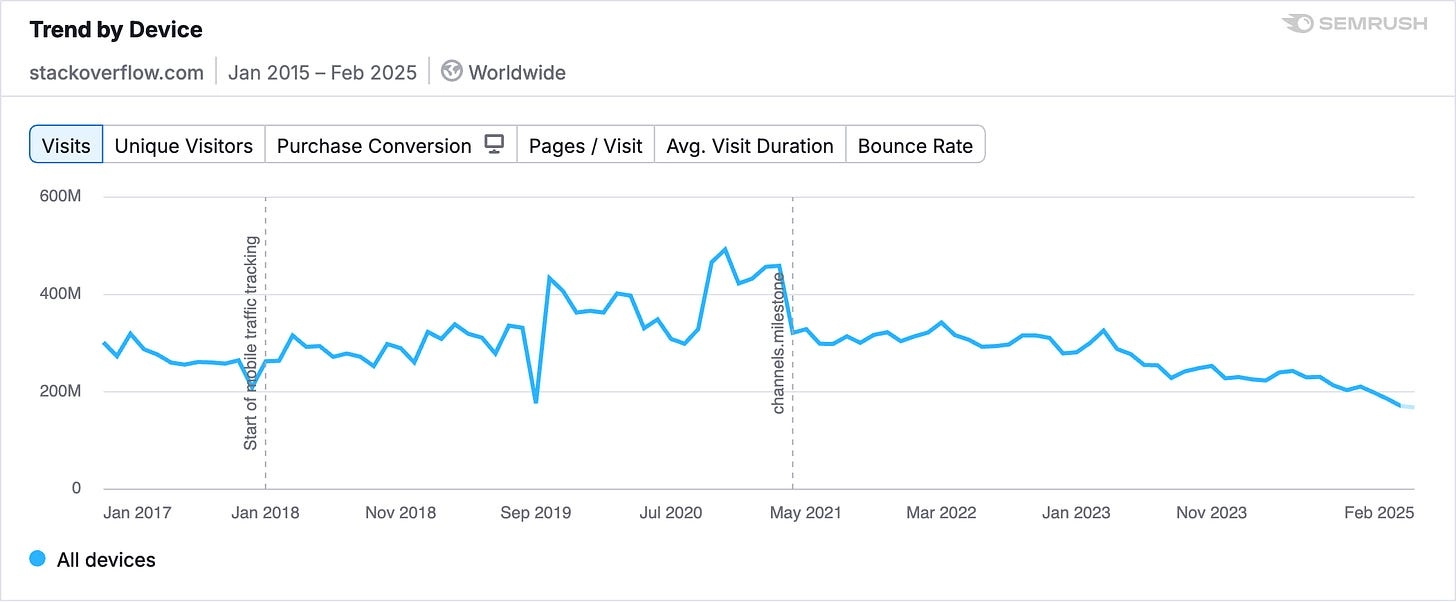Screen dimensions: 1456x602
Task: Click the Jan 2017 x-axis label
Action: pos(137,513)
